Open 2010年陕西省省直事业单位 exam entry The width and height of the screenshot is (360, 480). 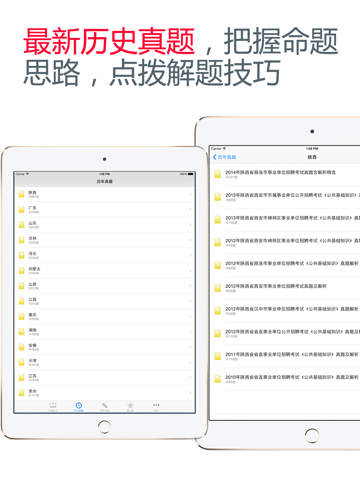[285, 379]
